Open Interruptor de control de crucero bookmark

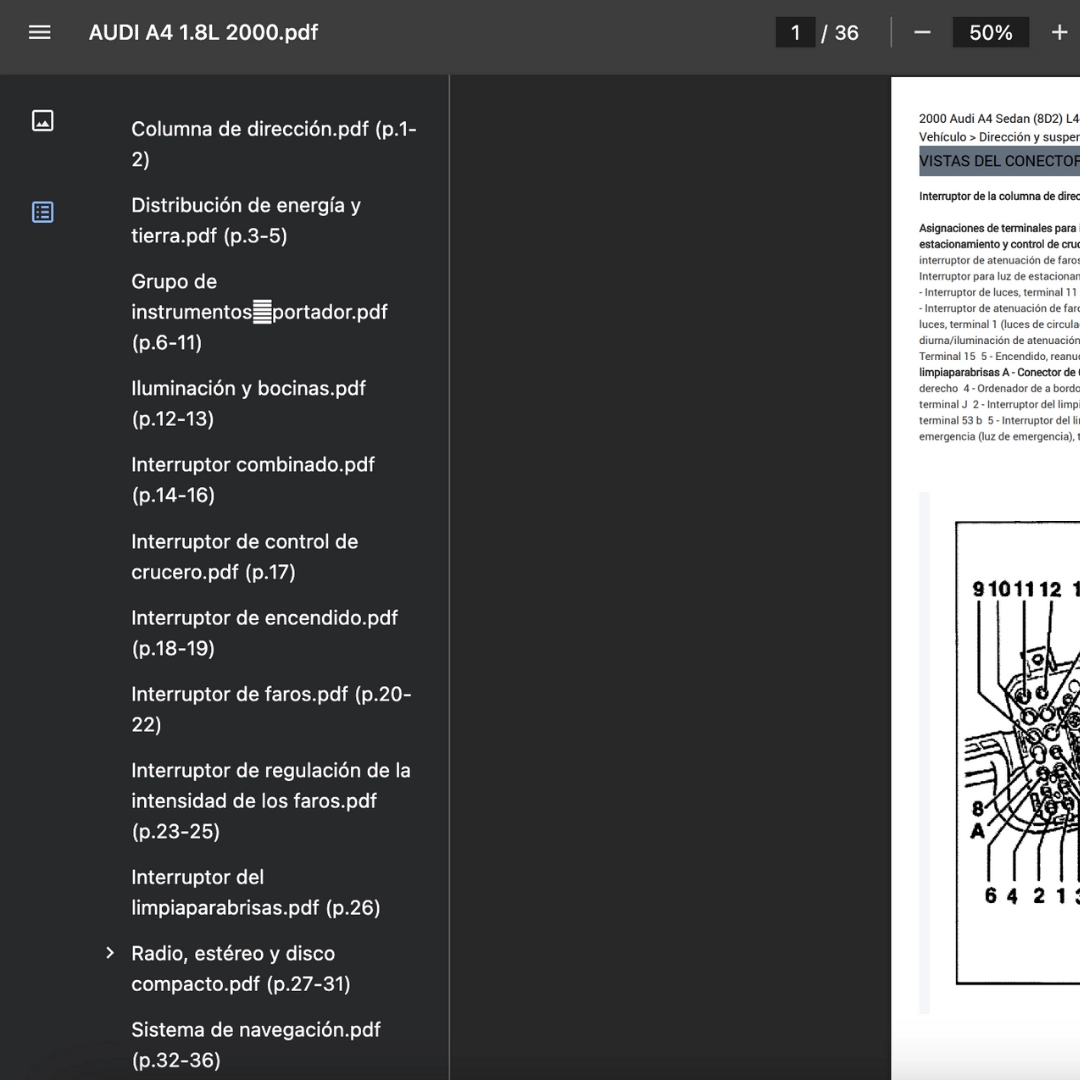244,556
